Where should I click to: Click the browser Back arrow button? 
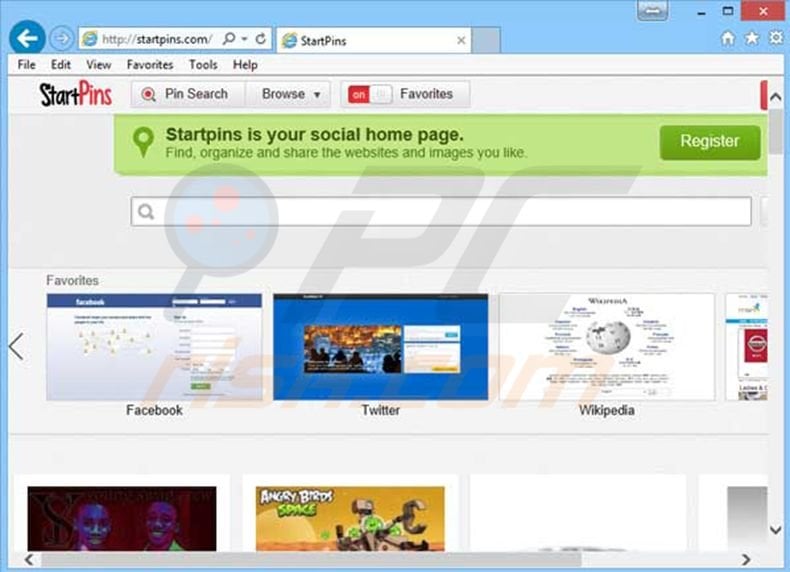pyautogui.click(x=27, y=38)
